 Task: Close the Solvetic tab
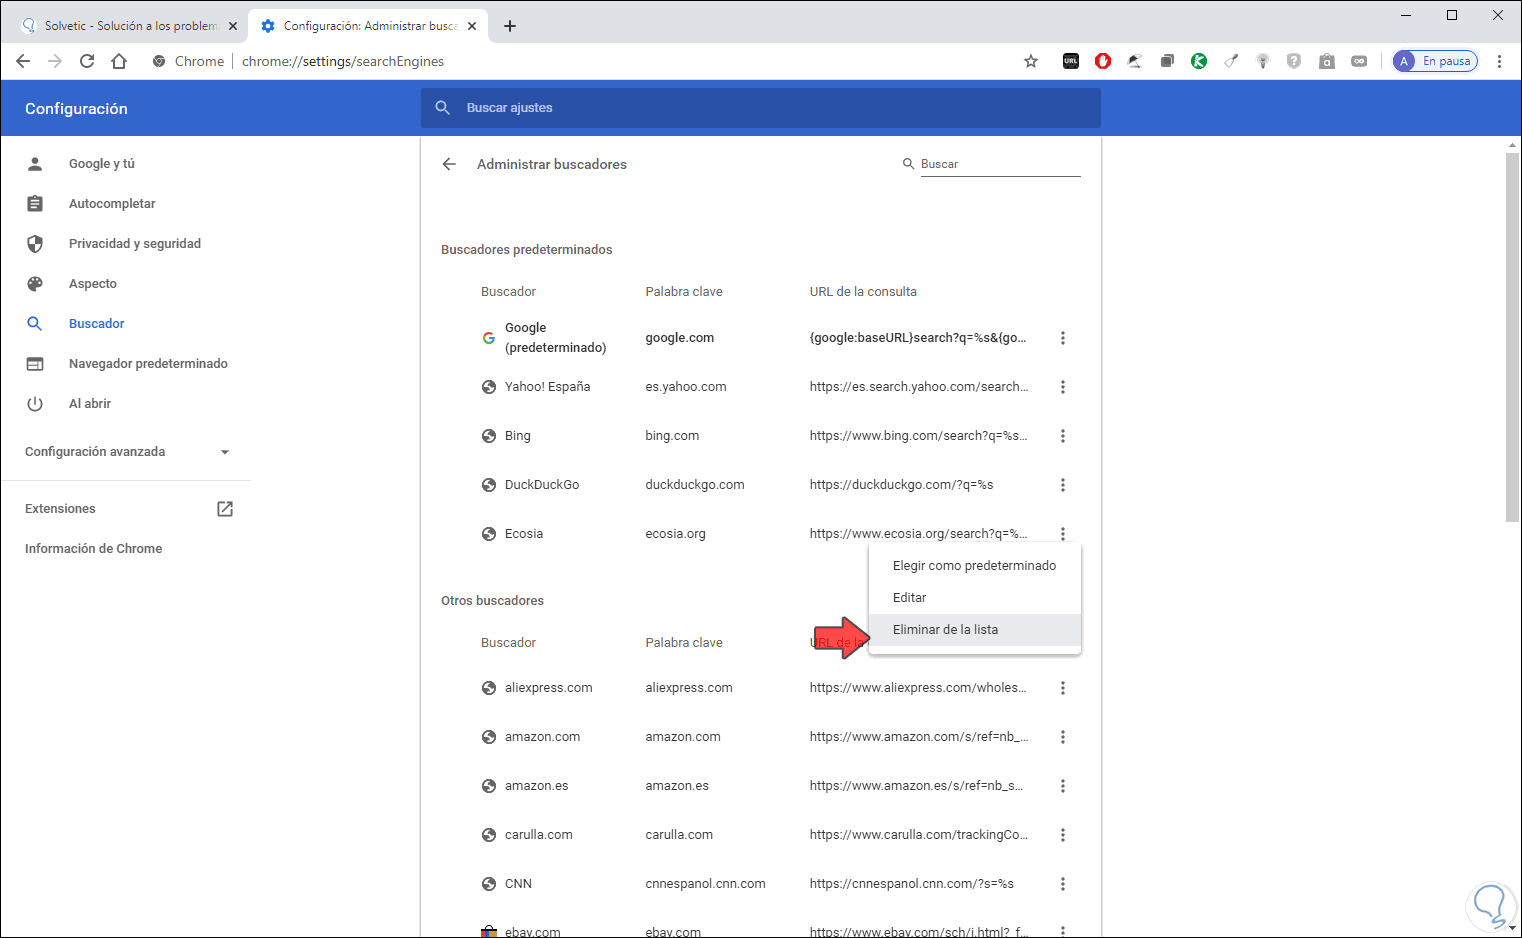click(233, 26)
